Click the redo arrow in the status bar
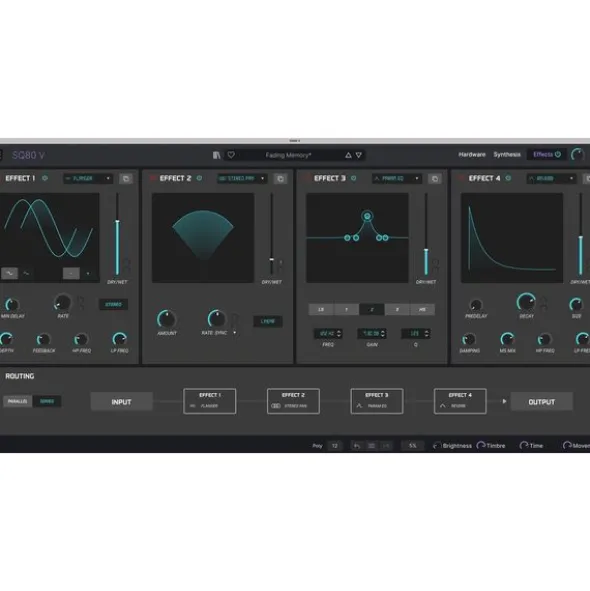590x591 pixels. pos(386,446)
